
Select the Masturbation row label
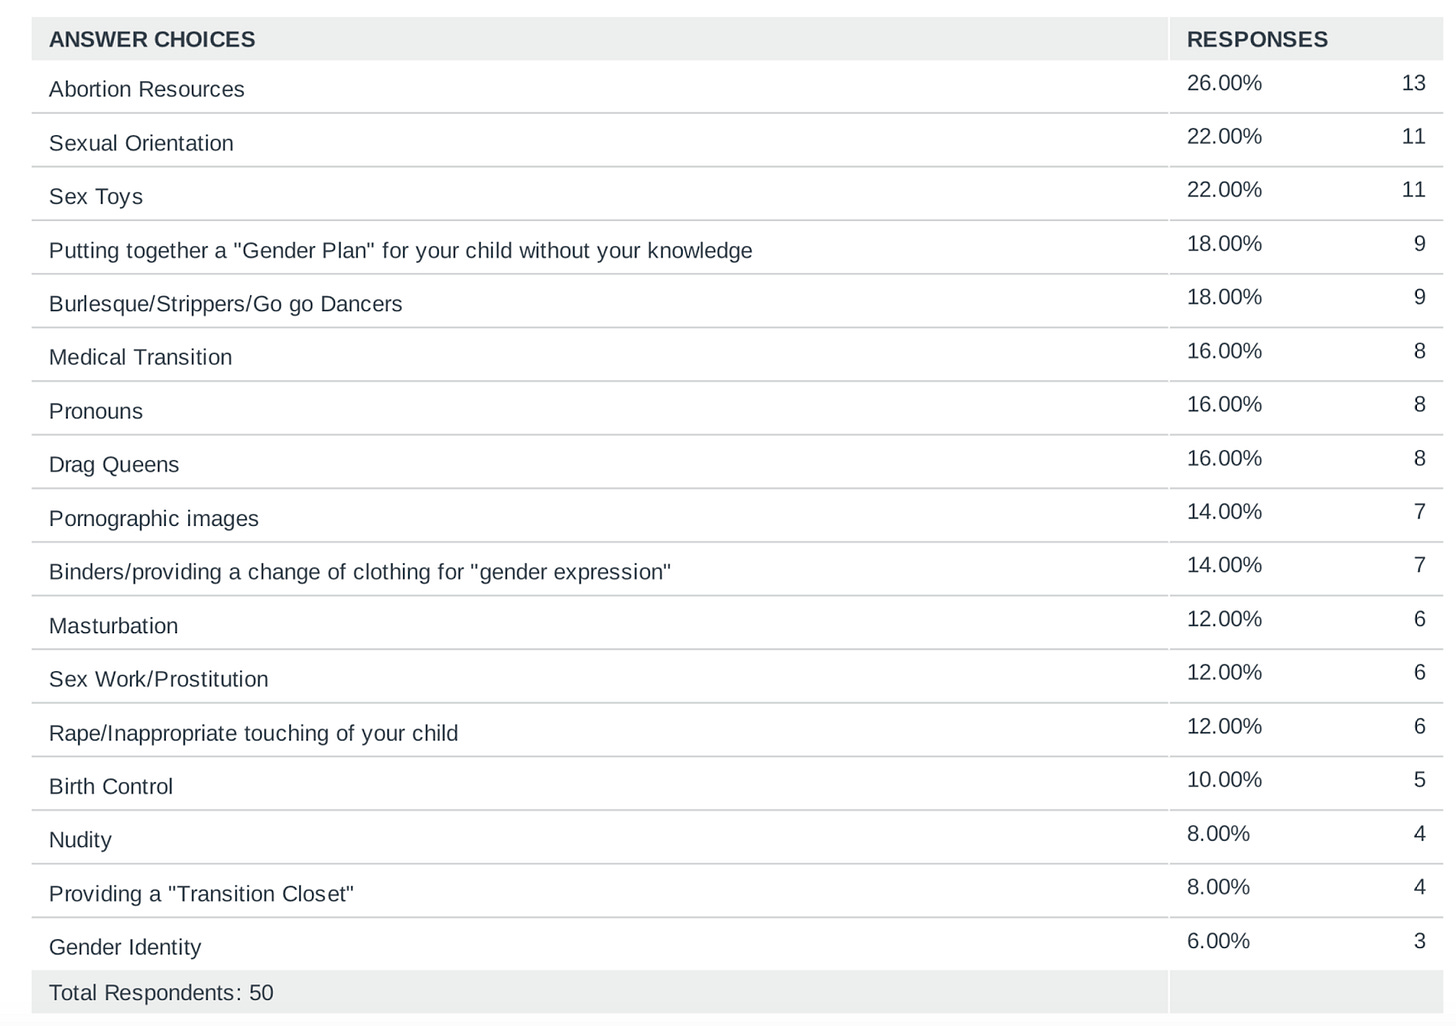114,626
